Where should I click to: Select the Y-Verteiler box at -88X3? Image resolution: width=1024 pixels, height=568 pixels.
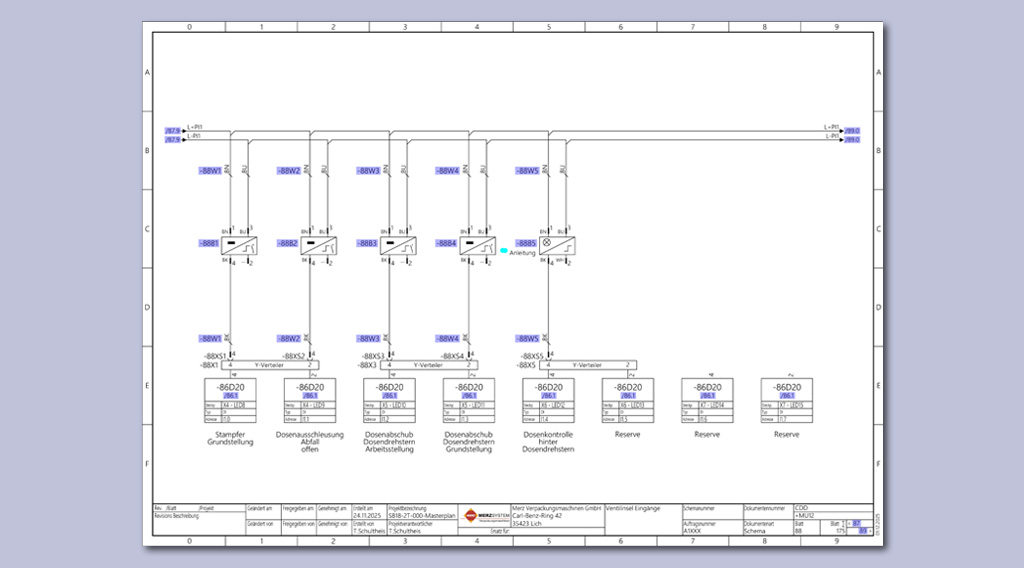click(x=430, y=366)
